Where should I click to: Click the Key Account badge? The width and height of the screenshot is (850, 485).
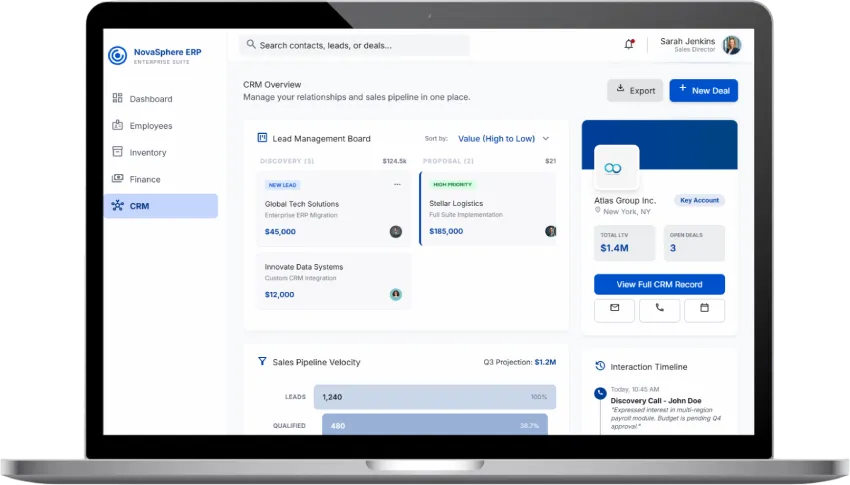coord(699,201)
